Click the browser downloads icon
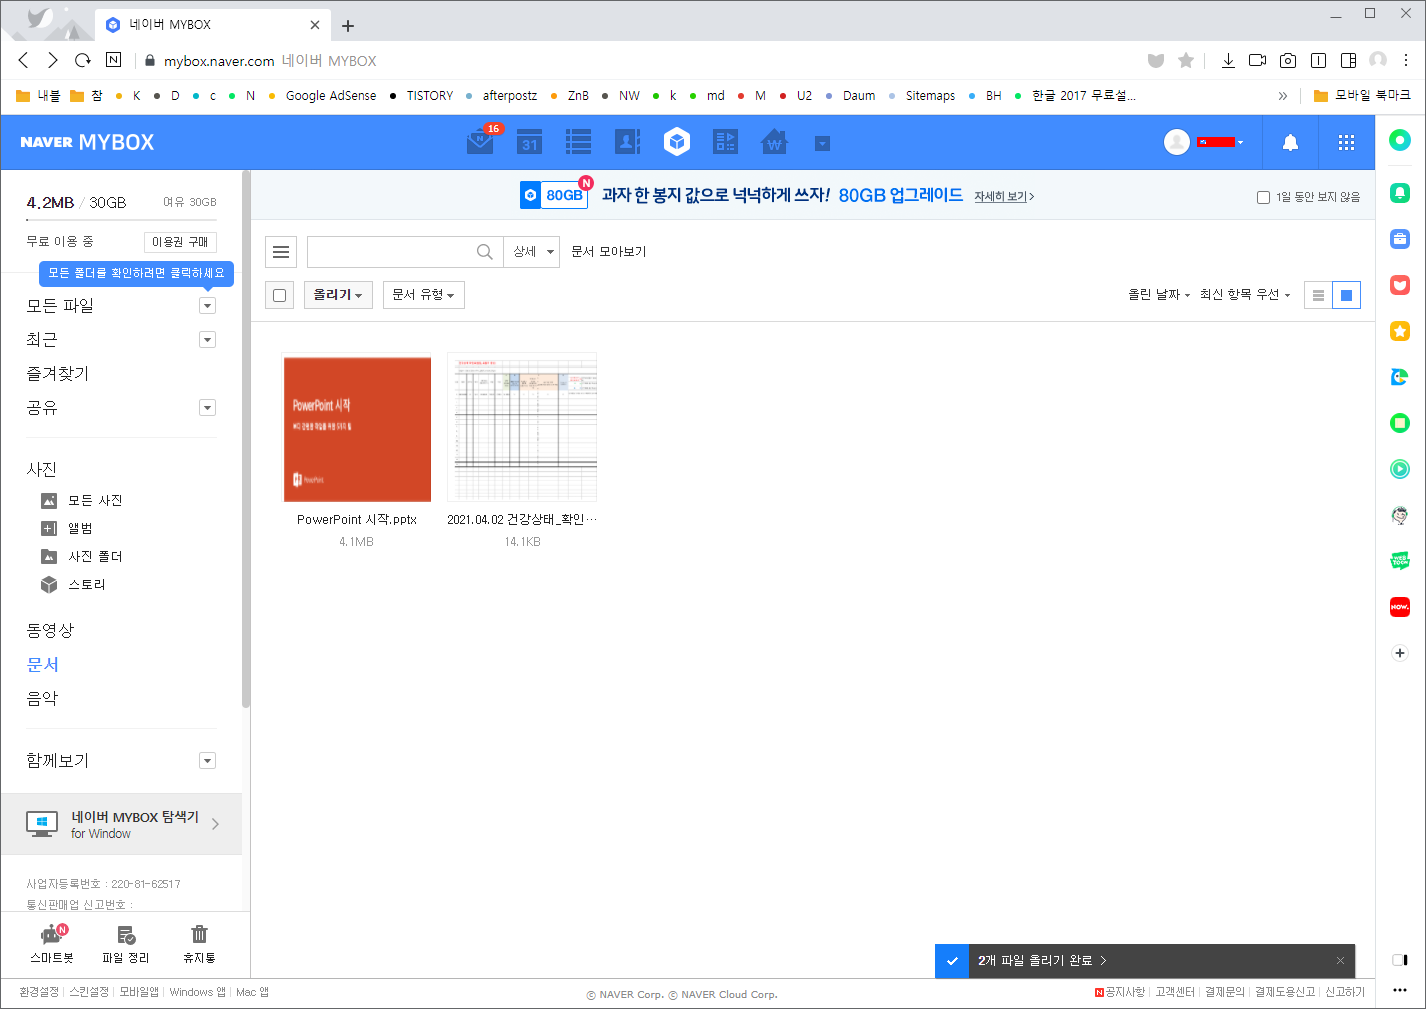The width and height of the screenshot is (1426, 1009). (1228, 60)
